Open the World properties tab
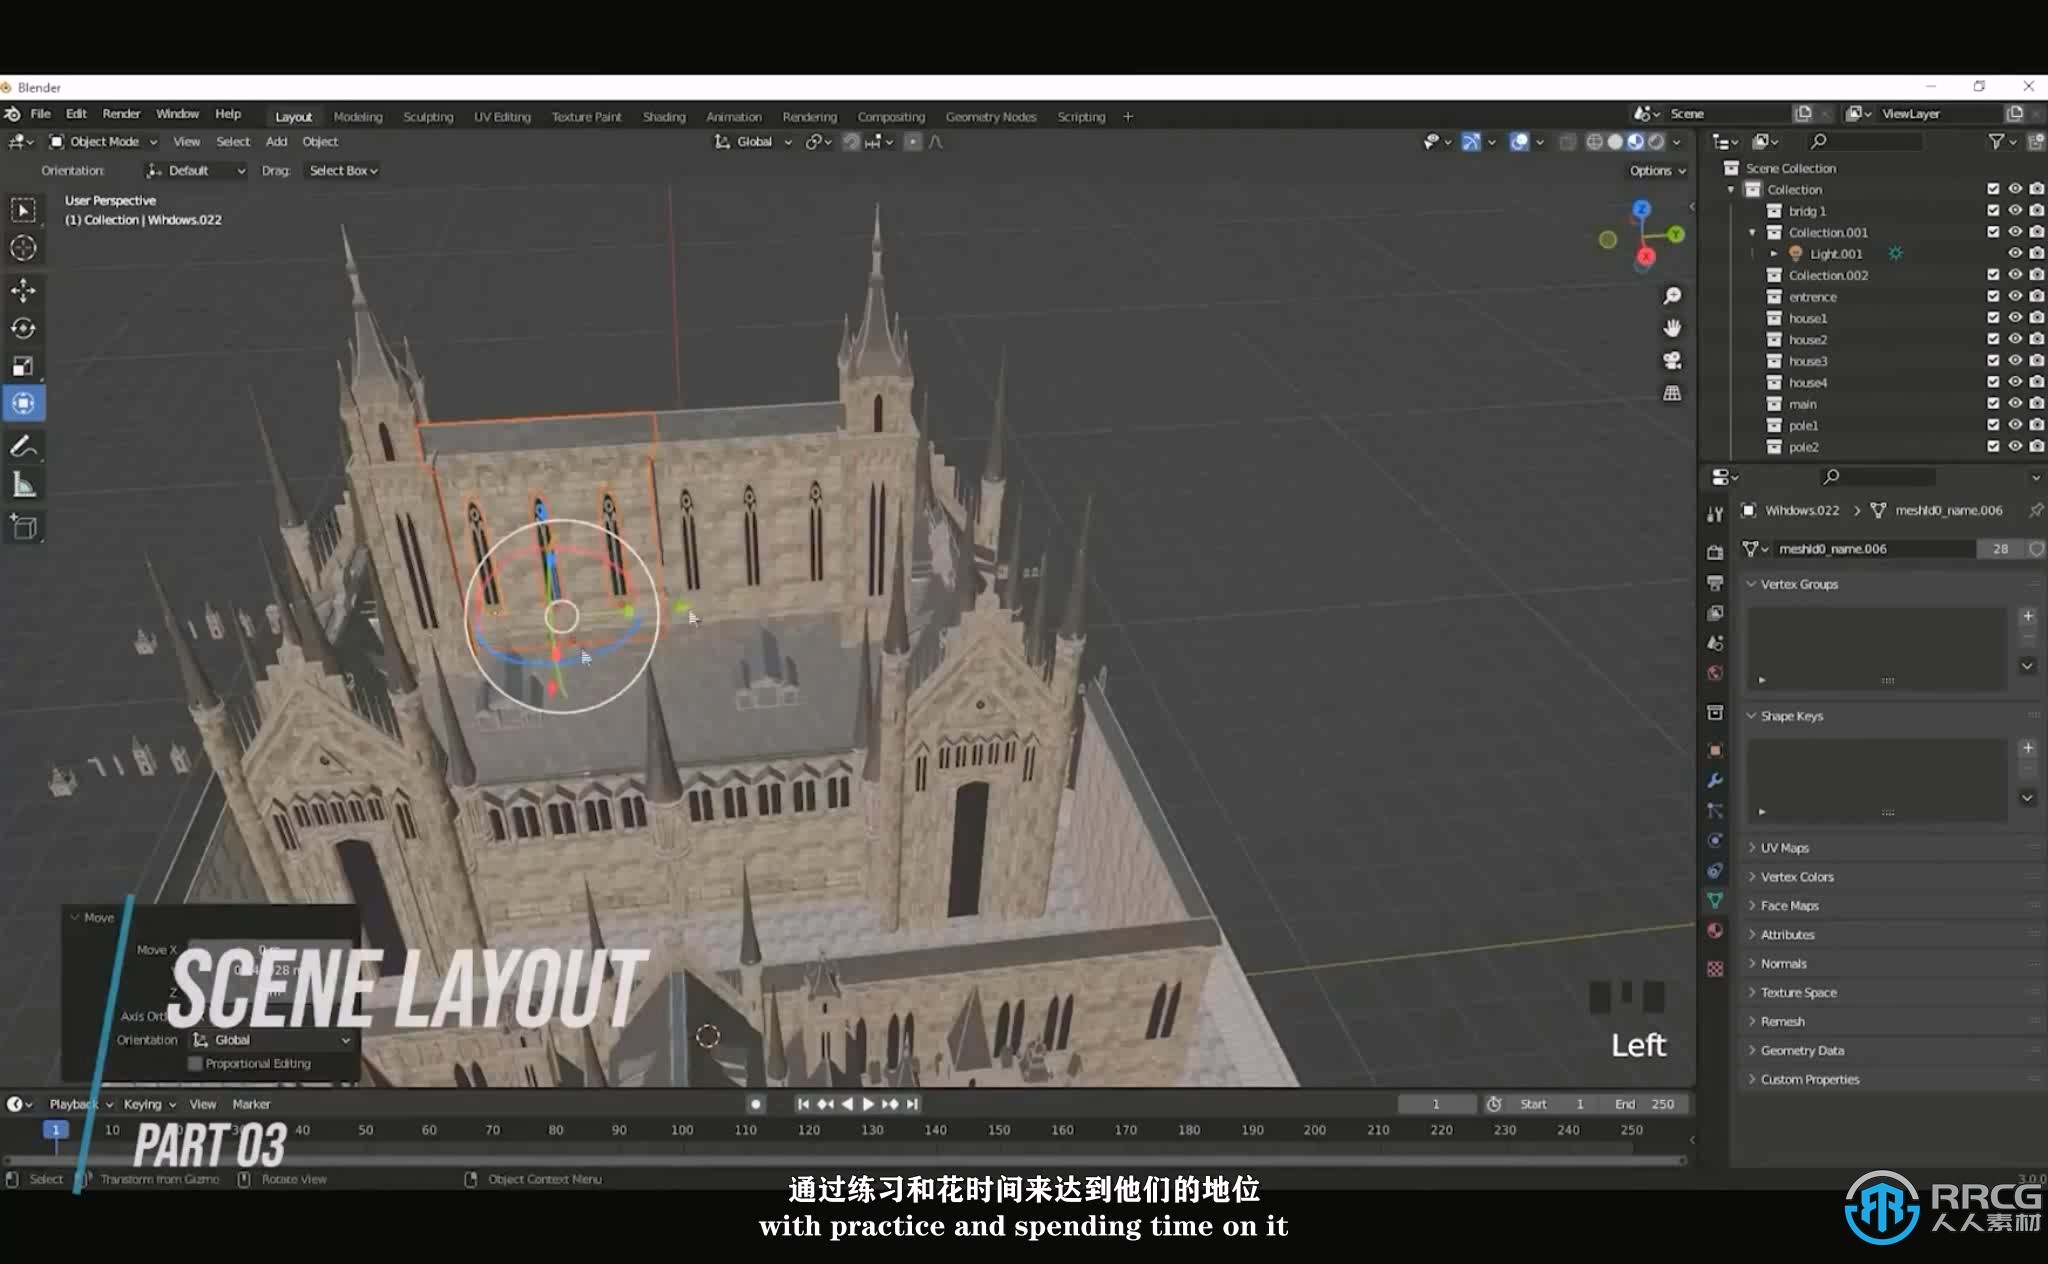This screenshot has width=2048, height=1264. 1715,673
